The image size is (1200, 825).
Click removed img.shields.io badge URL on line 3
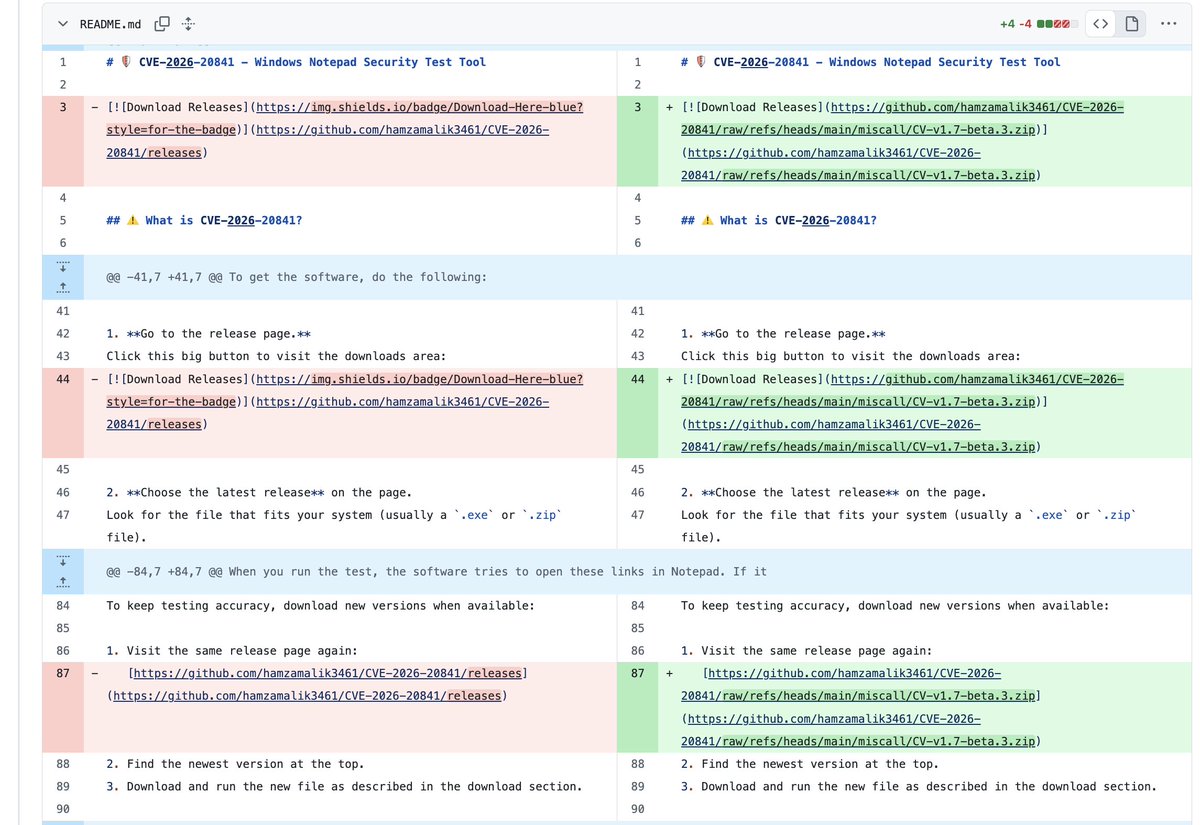(419, 107)
